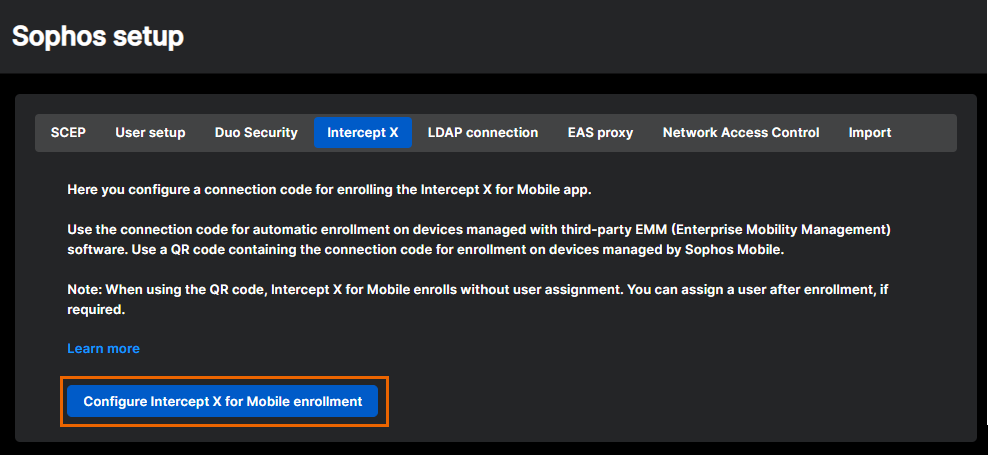Click empty panel space right of Configure button
Screen dimensions: 988x455
click(680, 401)
